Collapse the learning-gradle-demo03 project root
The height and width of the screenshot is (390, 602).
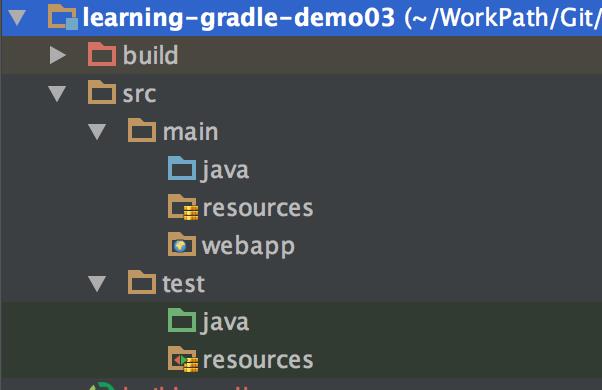(17, 18)
